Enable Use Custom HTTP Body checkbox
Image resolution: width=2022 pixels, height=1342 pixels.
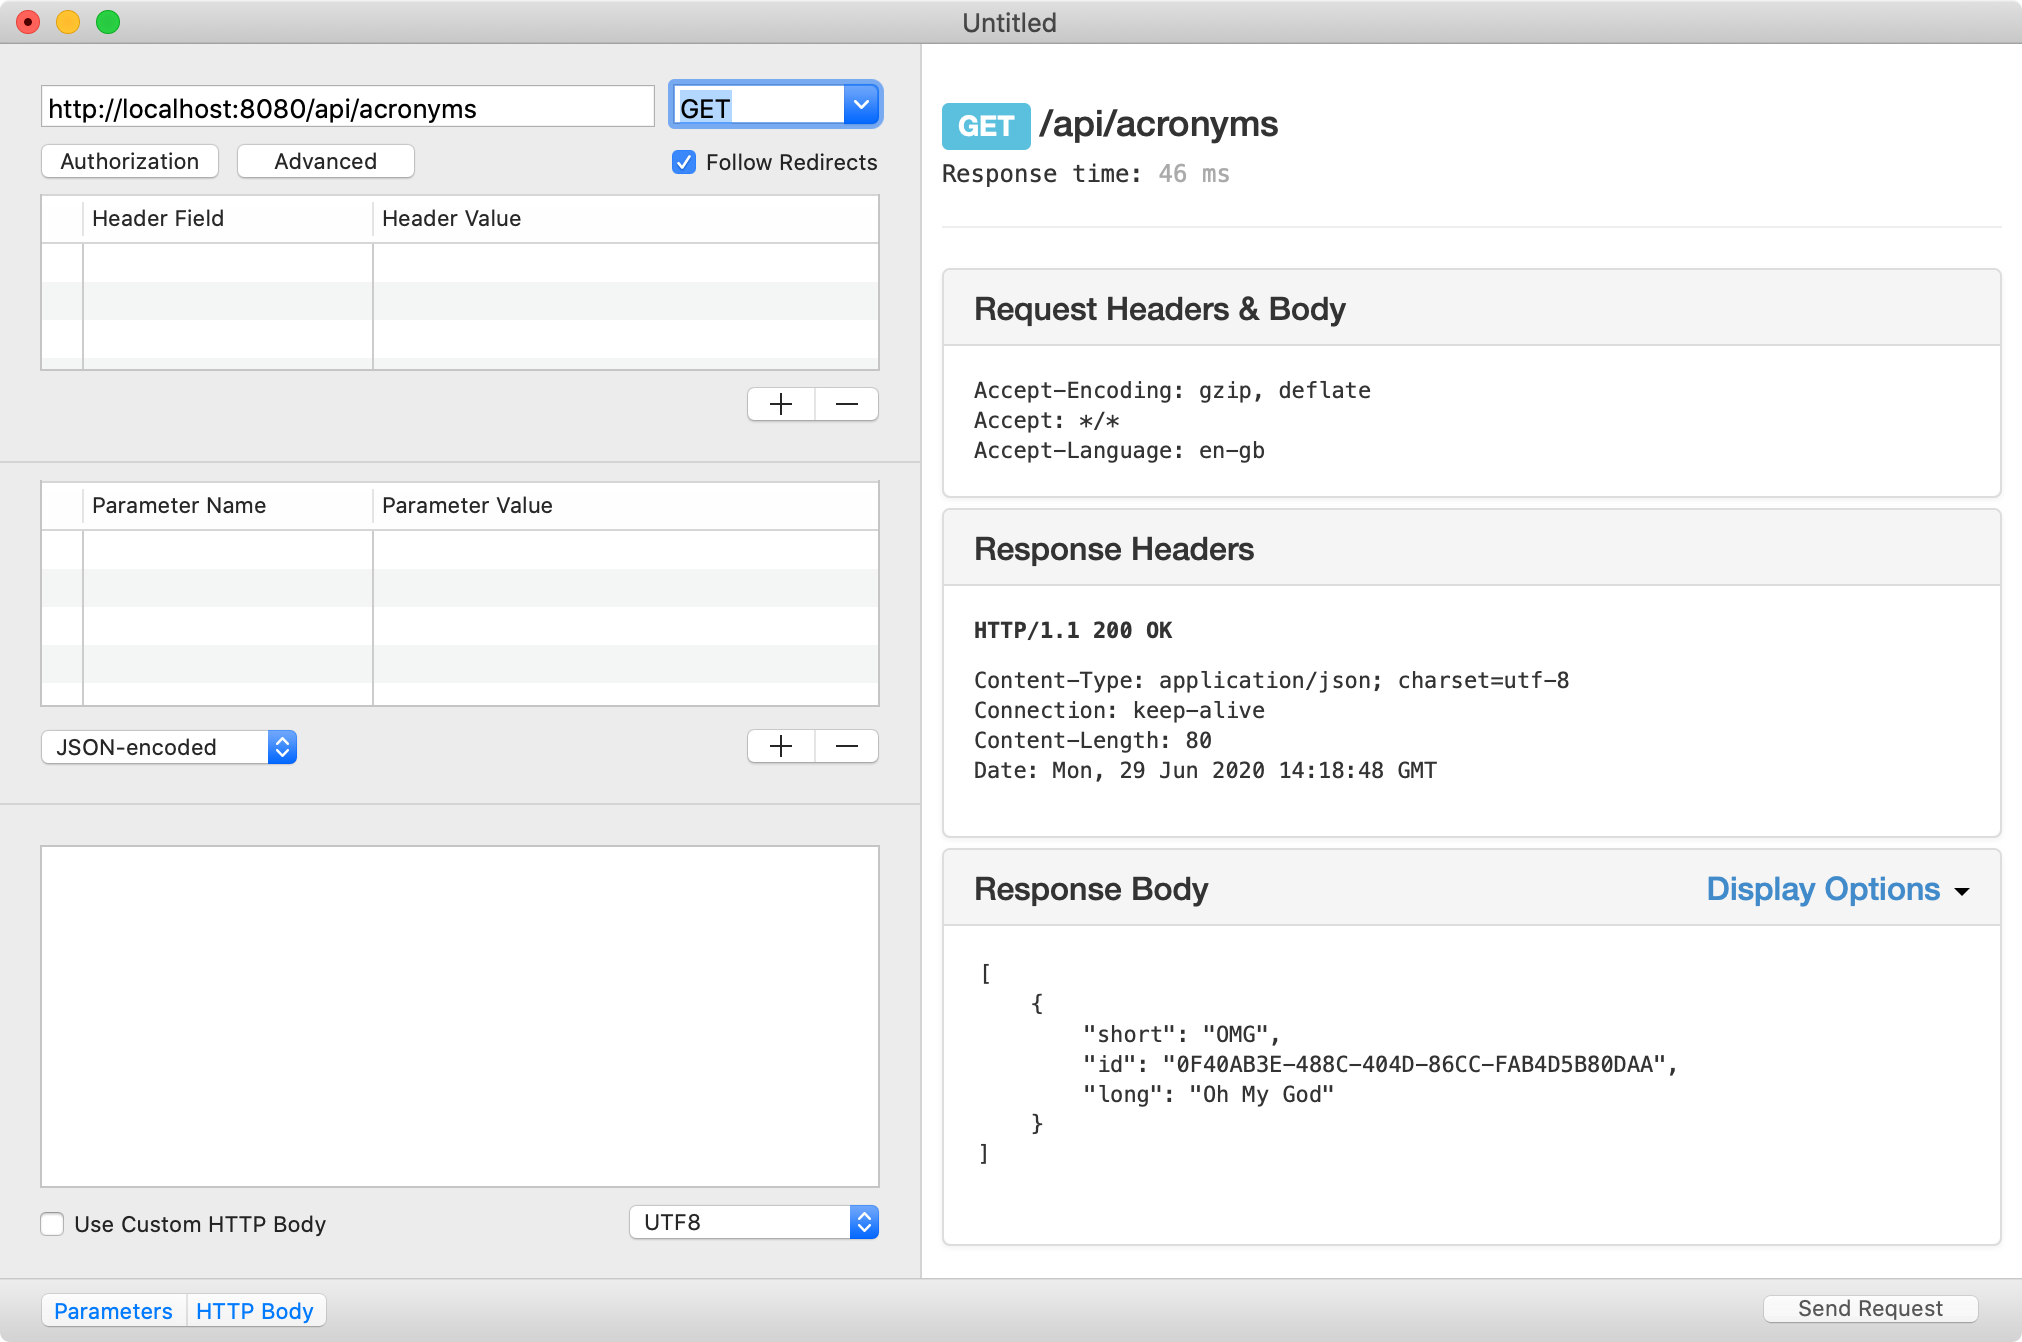click(52, 1224)
